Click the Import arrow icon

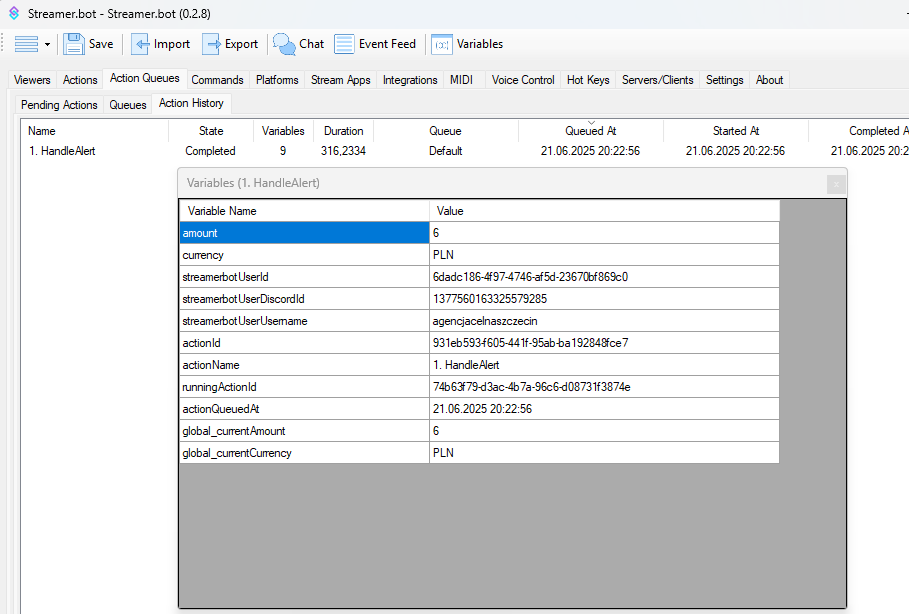point(140,44)
